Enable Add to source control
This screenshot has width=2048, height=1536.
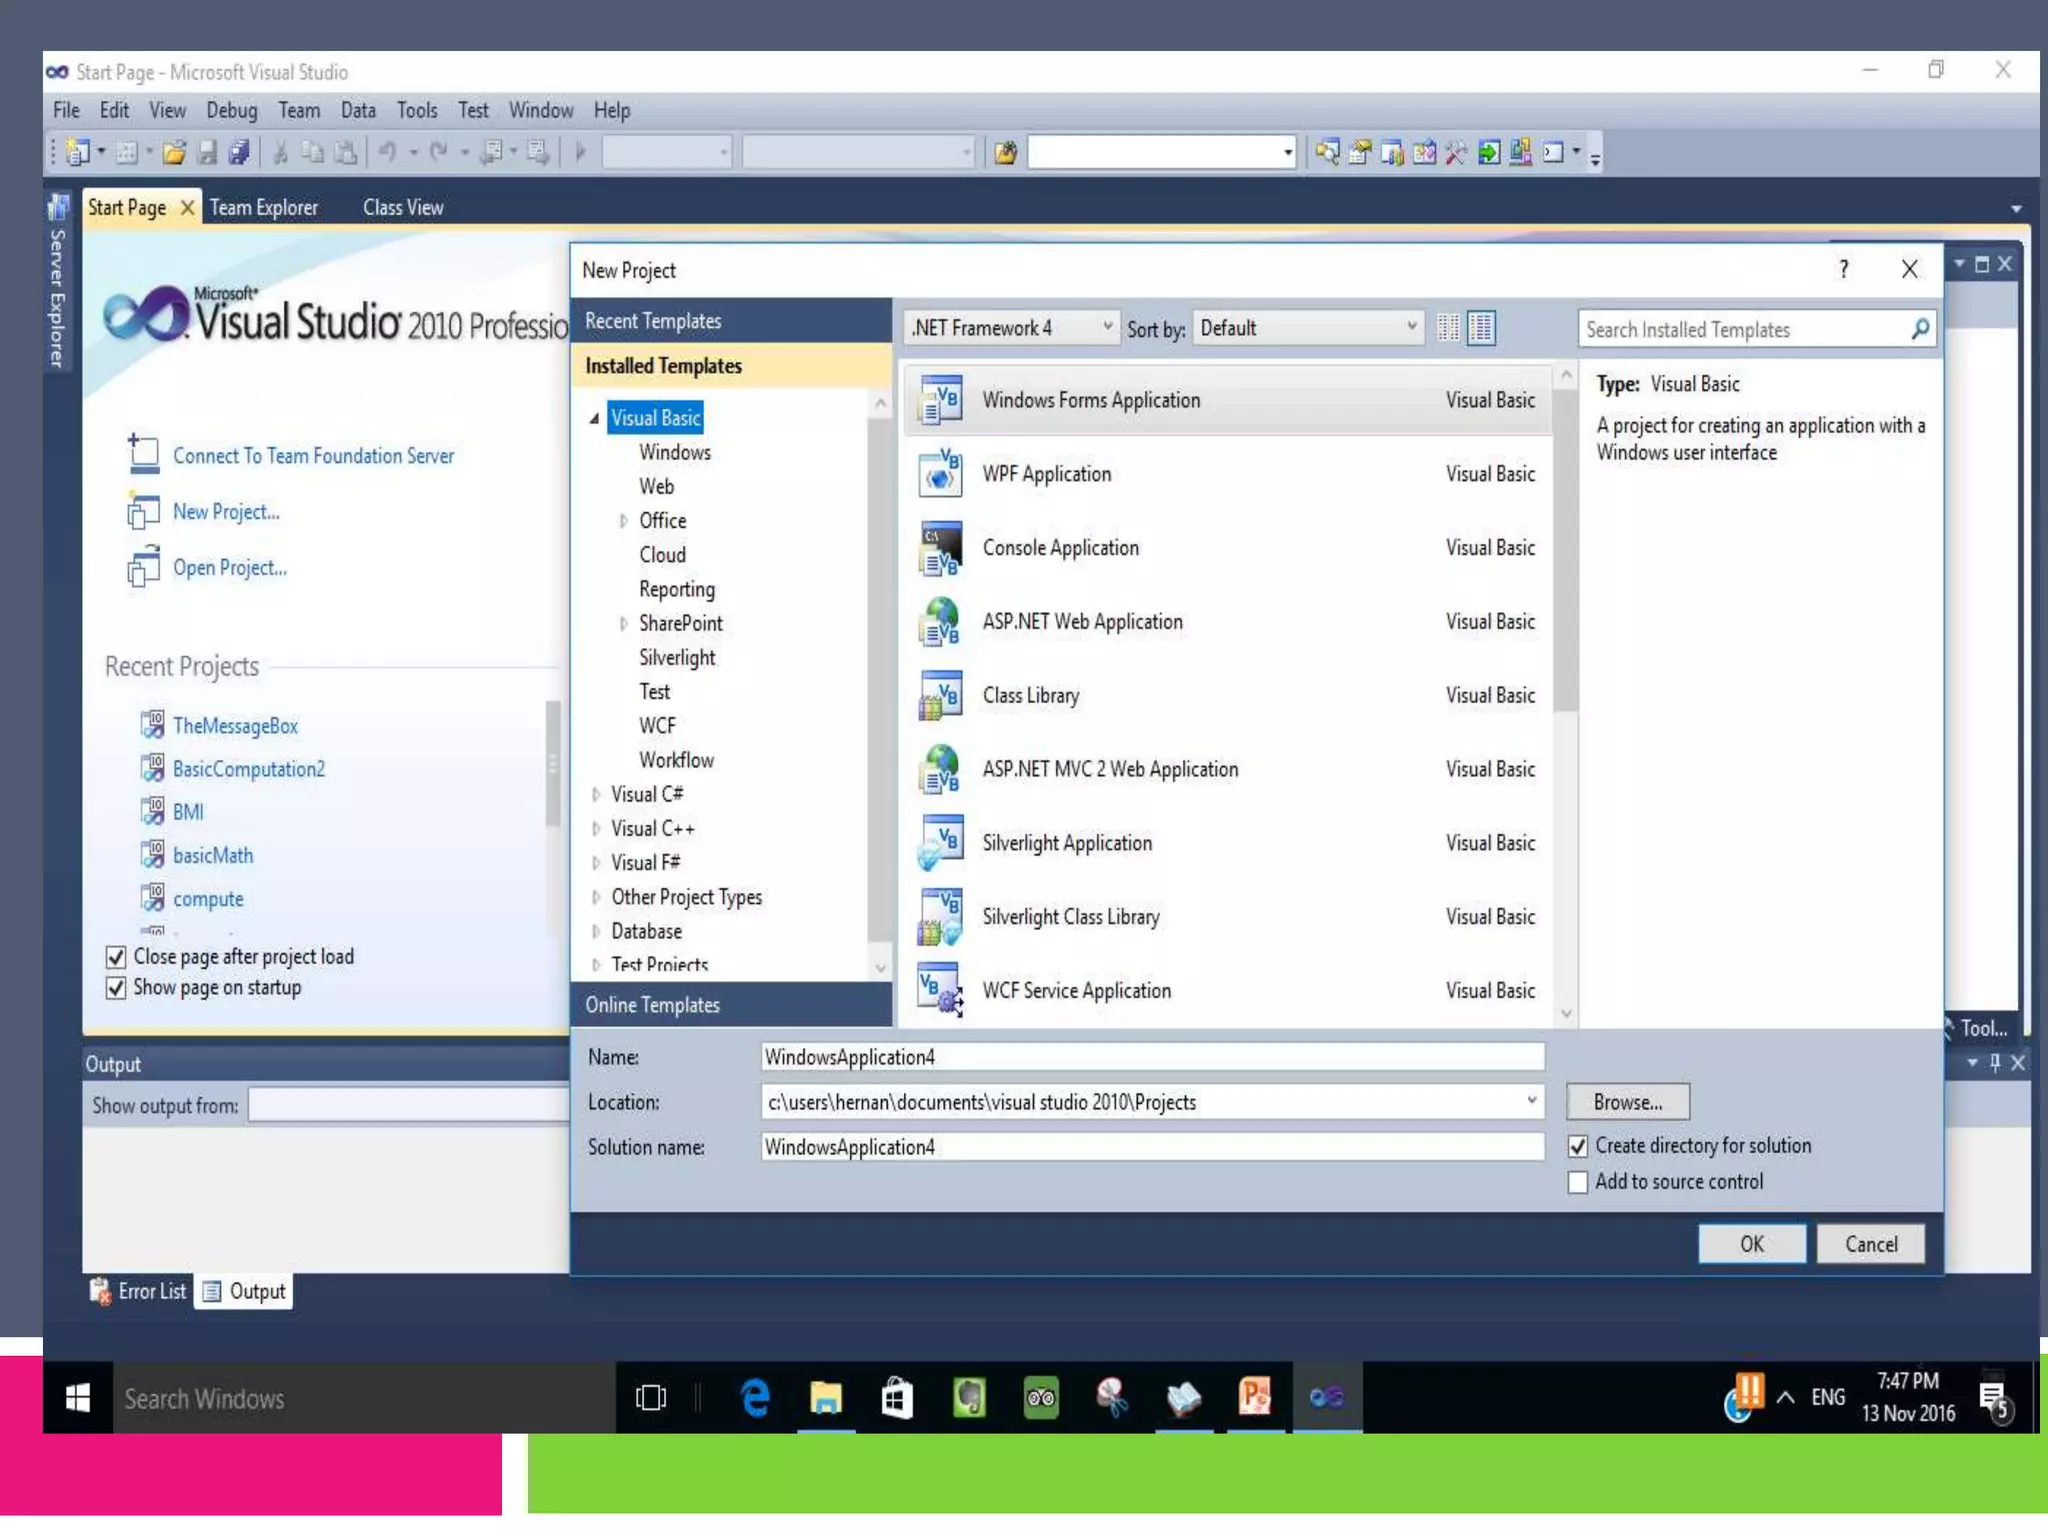pos(1578,1182)
